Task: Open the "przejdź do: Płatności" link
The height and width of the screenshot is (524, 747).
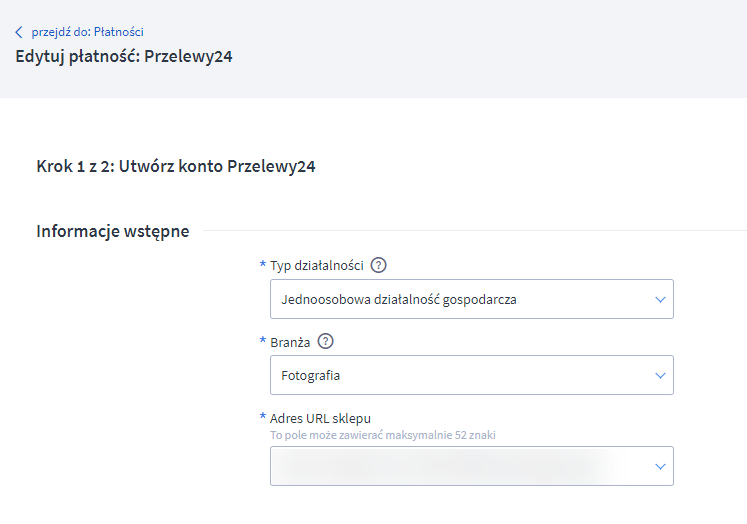Action: 87,32
